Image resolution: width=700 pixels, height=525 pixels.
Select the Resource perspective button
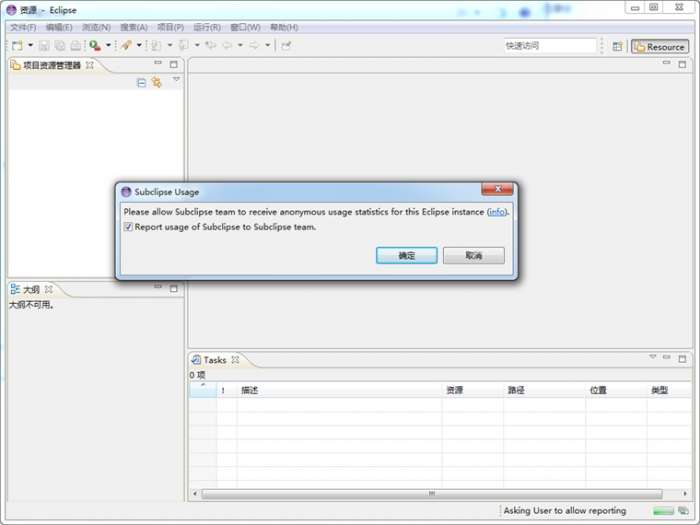tap(660, 47)
